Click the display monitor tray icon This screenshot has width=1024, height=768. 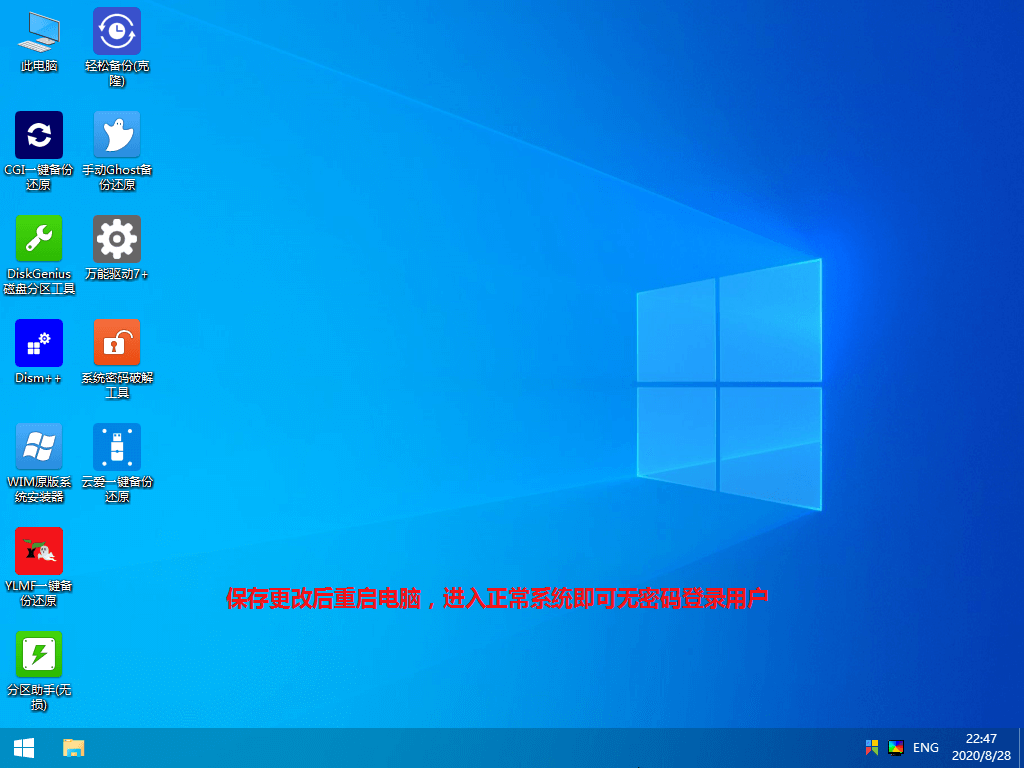coord(896,748)
